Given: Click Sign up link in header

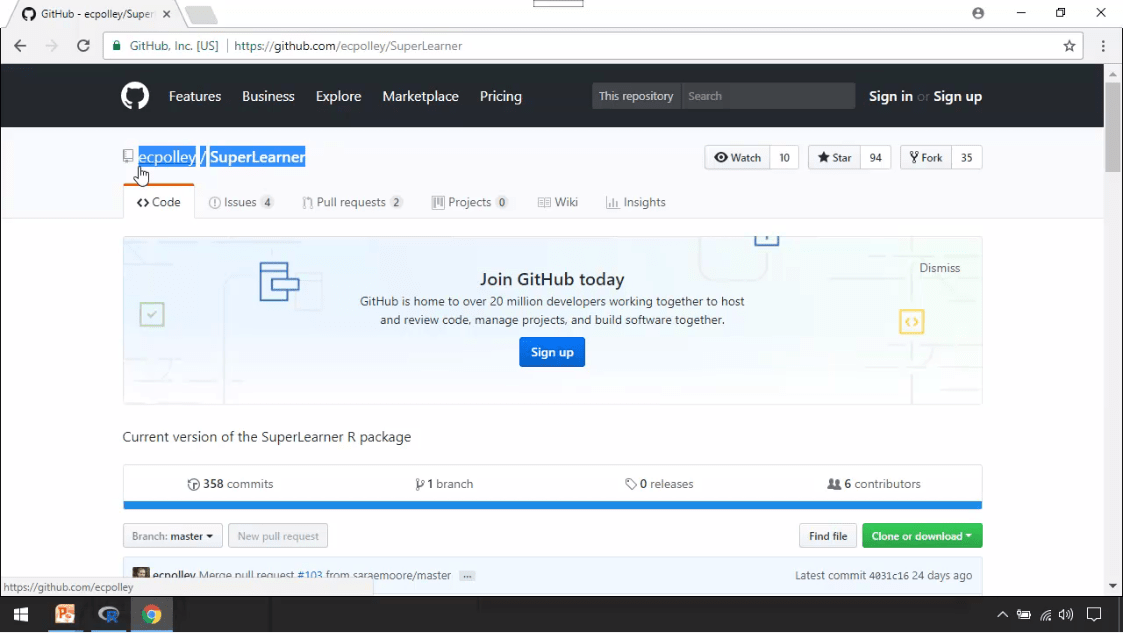Looking at the screenshot, I should [x=958, y=96].
